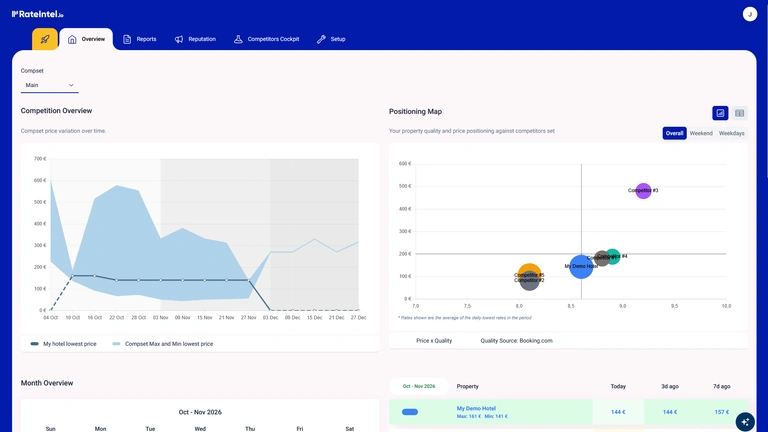Image resolution: width=768 pixels, height=432 pixels.
Task: Open My Demo Hotel property link
Action: 476,408
